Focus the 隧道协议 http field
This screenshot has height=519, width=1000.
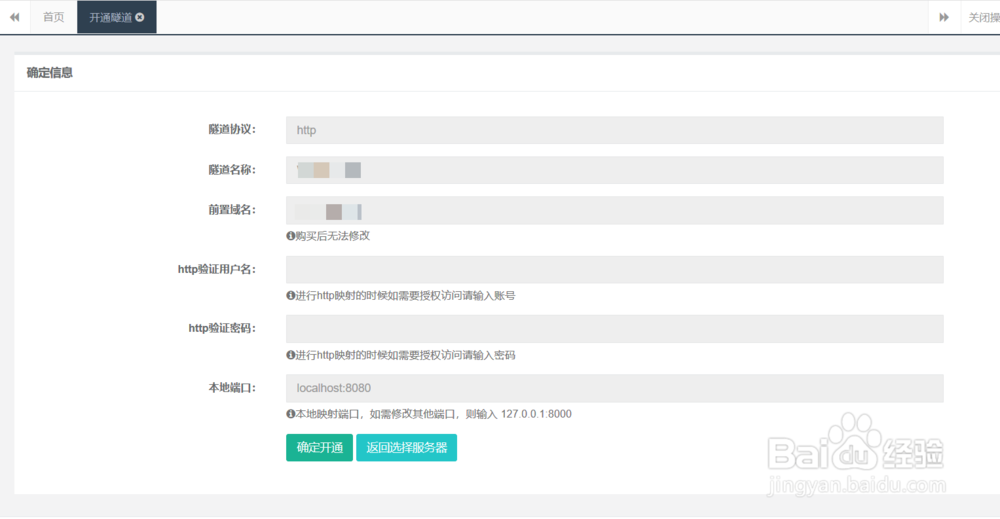(x=615, y=130)
